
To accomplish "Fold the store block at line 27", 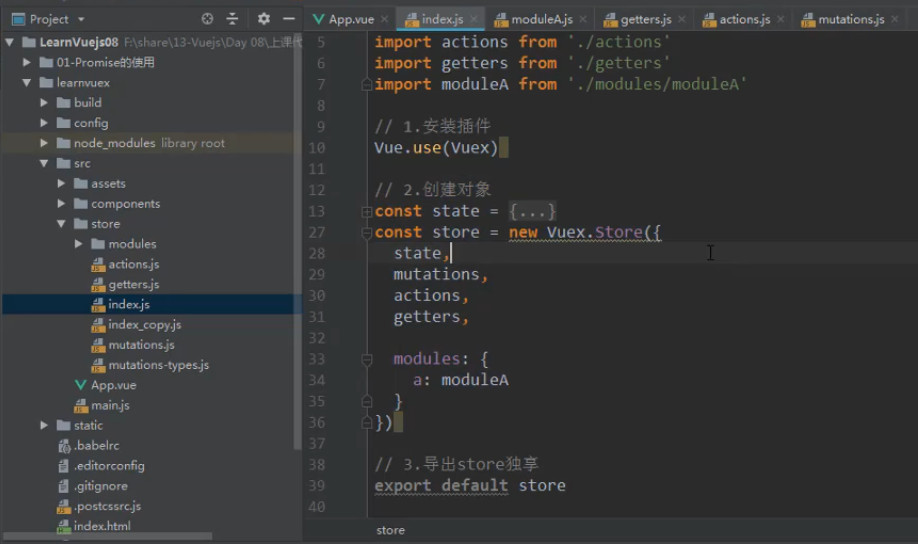I will coord(367,232).
